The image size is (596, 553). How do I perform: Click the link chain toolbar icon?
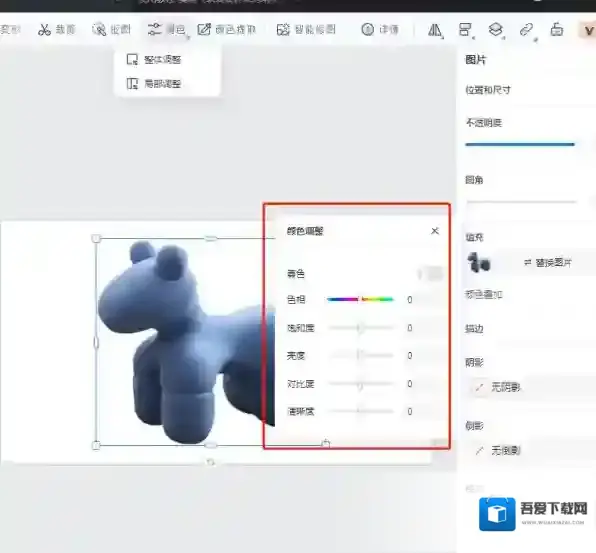click(526, 30)
